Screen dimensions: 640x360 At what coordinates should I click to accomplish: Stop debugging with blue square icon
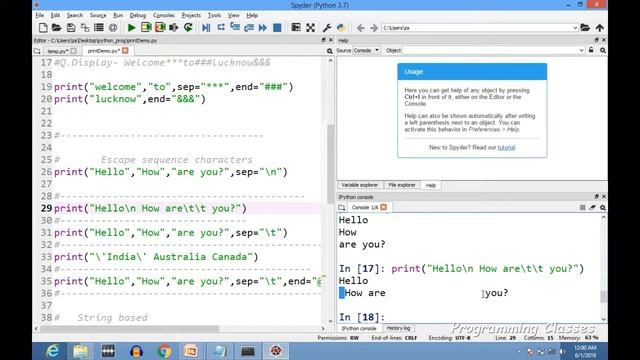coord(277,28)
